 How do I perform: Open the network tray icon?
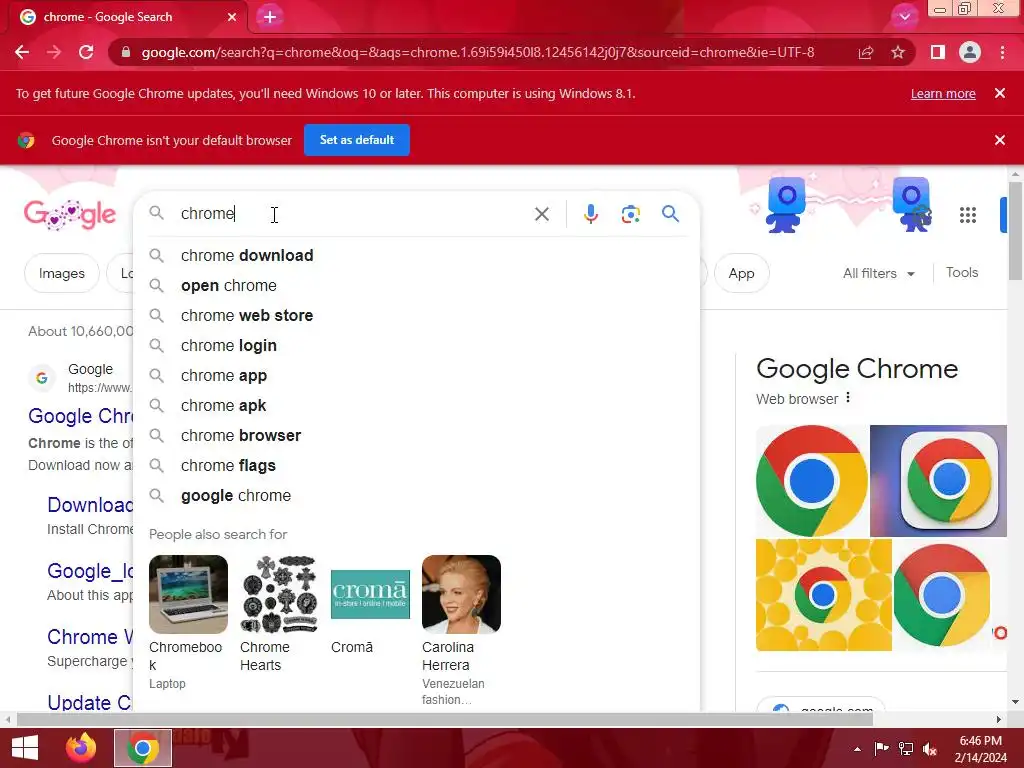(x=906, y=749)
